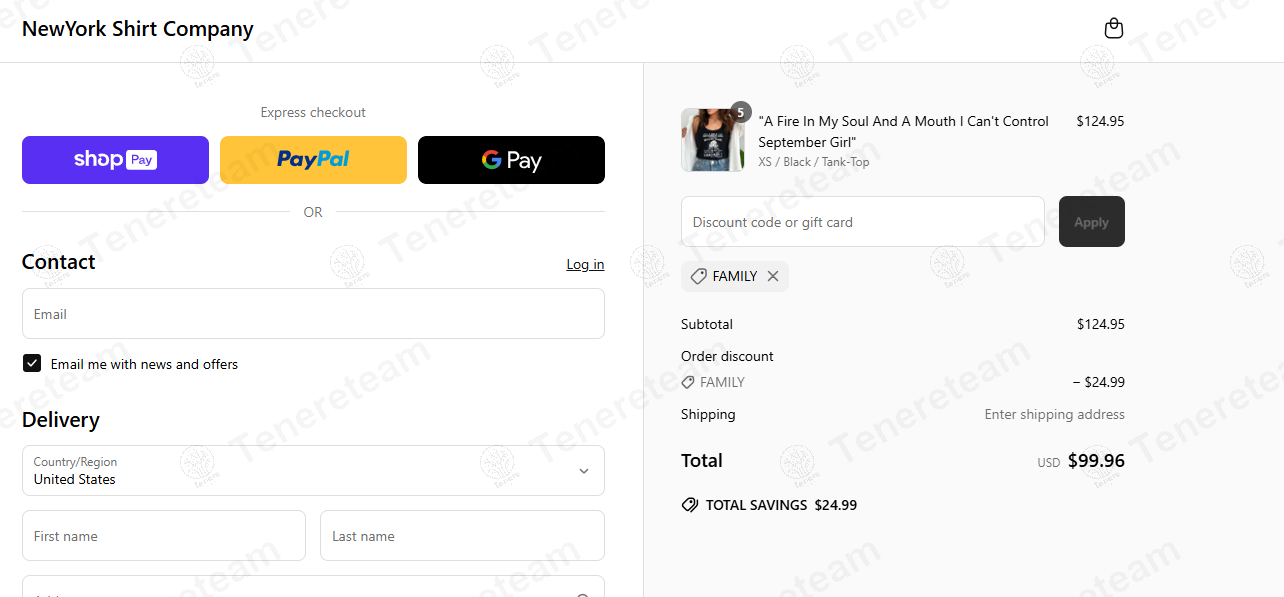Click the order discount FAMILY tag icon
Viewport: 1284px width, 597px height.
tap(688, 382)
